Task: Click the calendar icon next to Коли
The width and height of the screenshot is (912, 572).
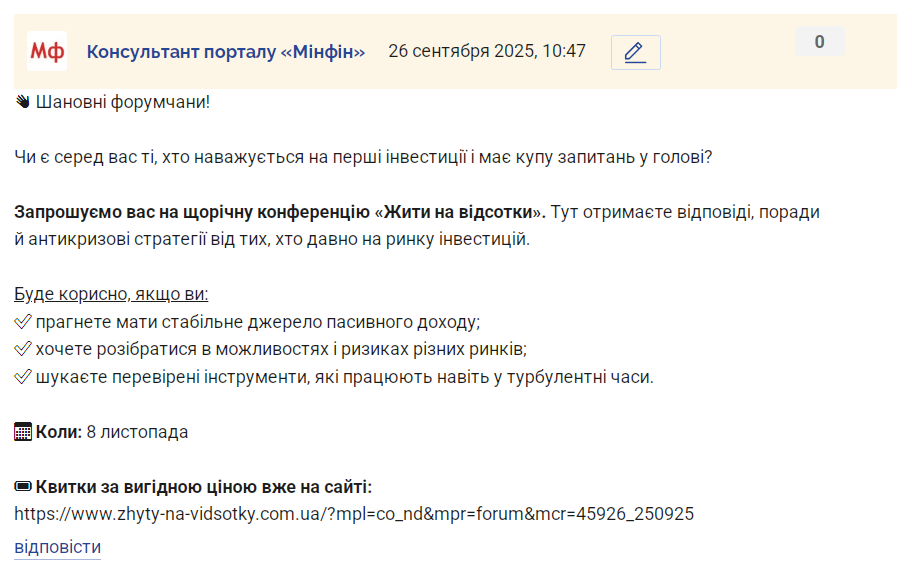Action: click(x=23, y=432)
